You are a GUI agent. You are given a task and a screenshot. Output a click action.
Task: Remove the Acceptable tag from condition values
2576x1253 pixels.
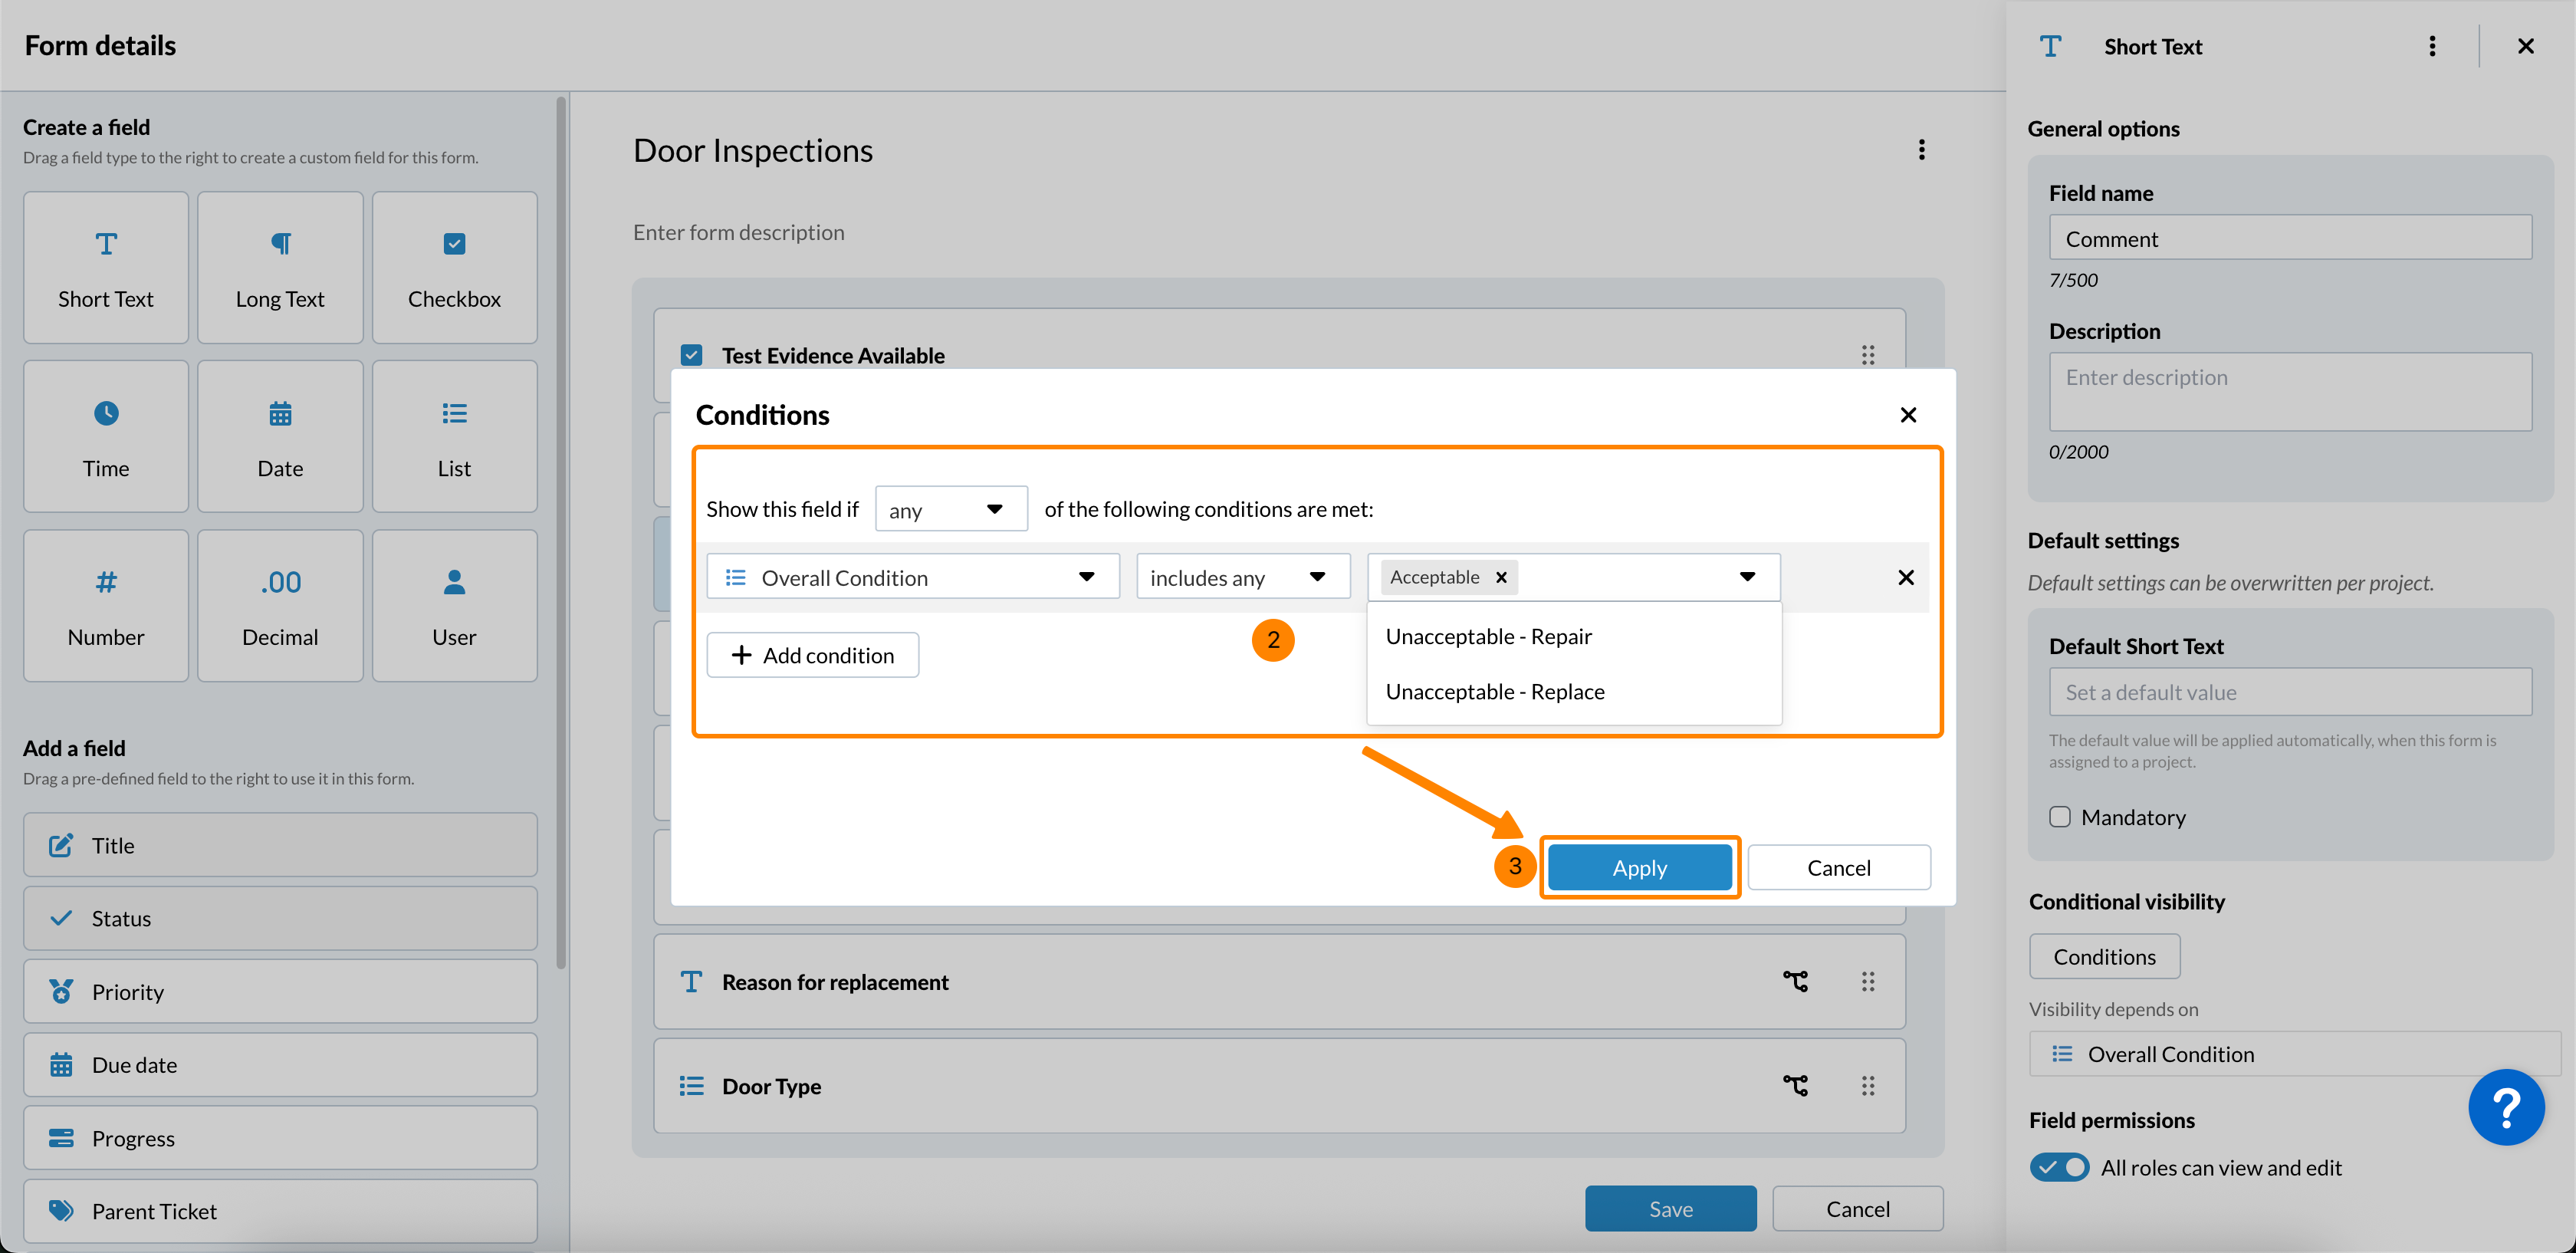pyautogui.click(x=1501, y=577)
